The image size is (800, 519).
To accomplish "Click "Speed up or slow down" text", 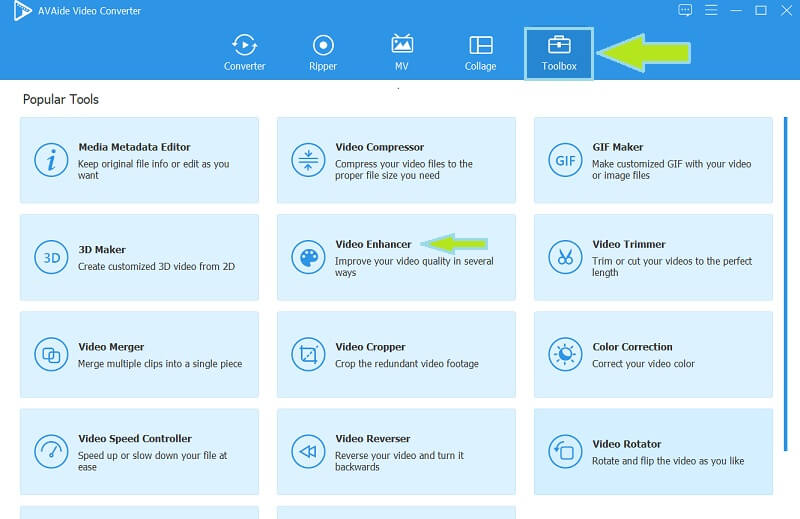I will pyautogui.click(x=152, y=461).
